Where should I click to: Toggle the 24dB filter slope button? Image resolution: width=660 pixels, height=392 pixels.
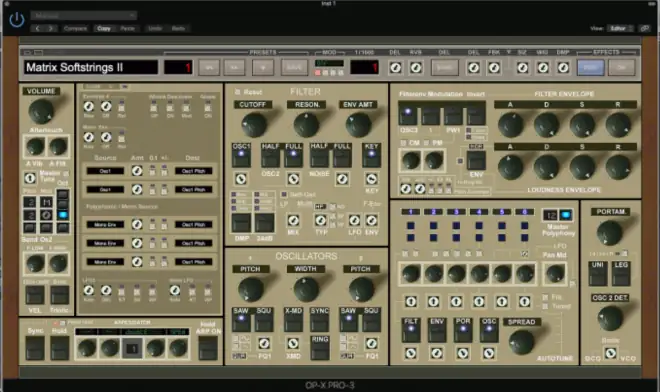pyautogui.click(x=264, y=223)
